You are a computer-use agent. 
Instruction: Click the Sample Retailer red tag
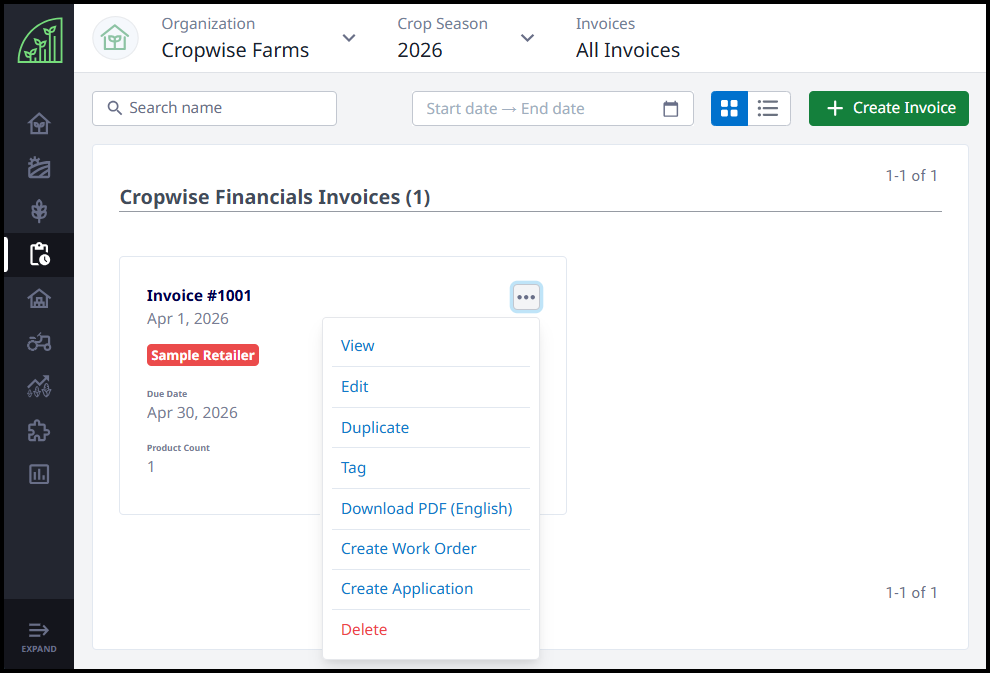click(203, 355)
